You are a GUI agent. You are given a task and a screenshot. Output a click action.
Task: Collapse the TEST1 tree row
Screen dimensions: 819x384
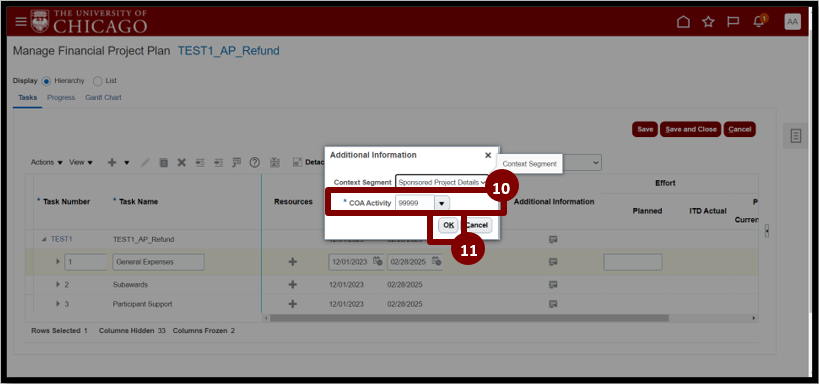(x=44, y=239)
